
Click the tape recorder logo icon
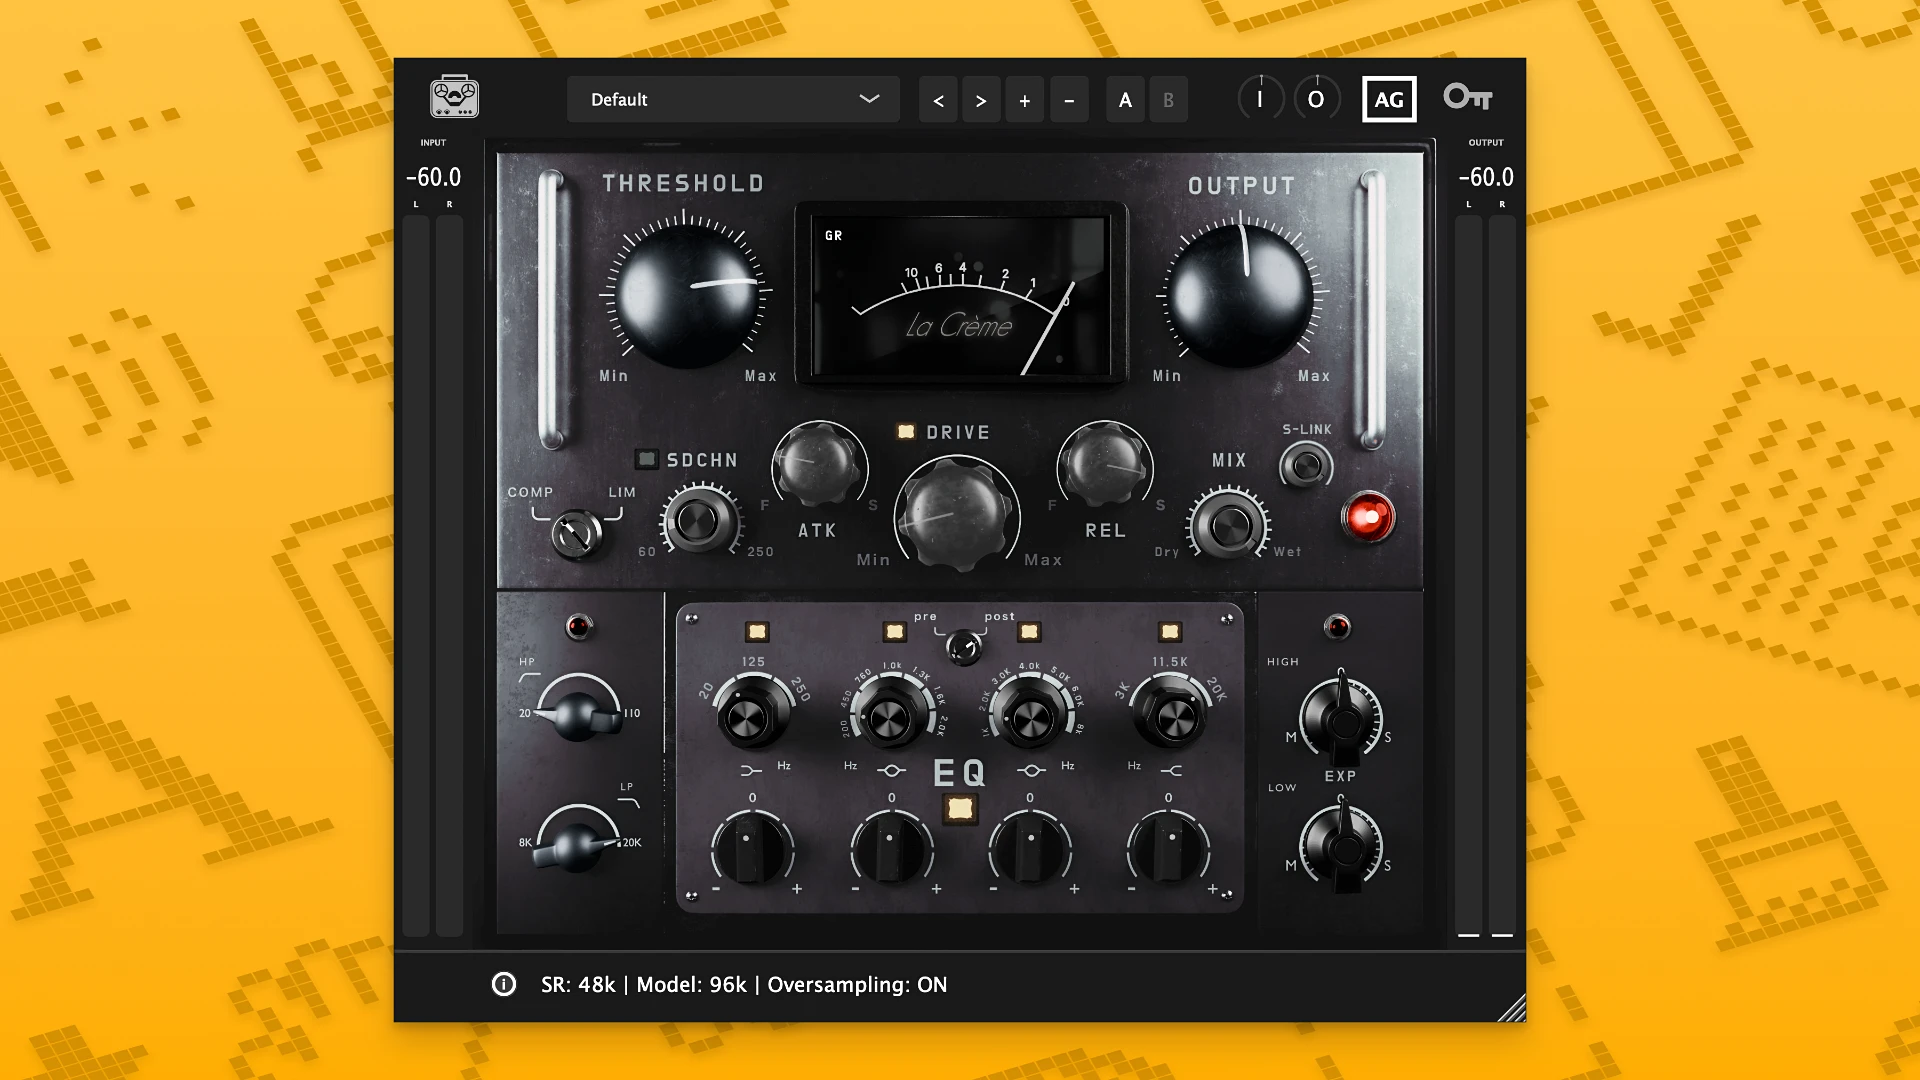pos(452,98)
